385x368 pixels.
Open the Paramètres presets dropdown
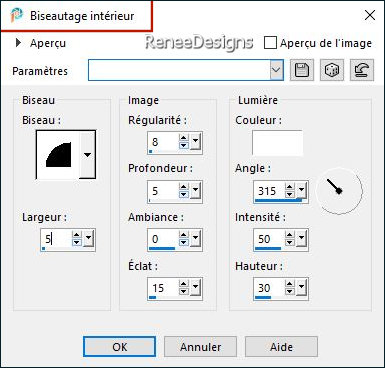[x=277, y=70]
